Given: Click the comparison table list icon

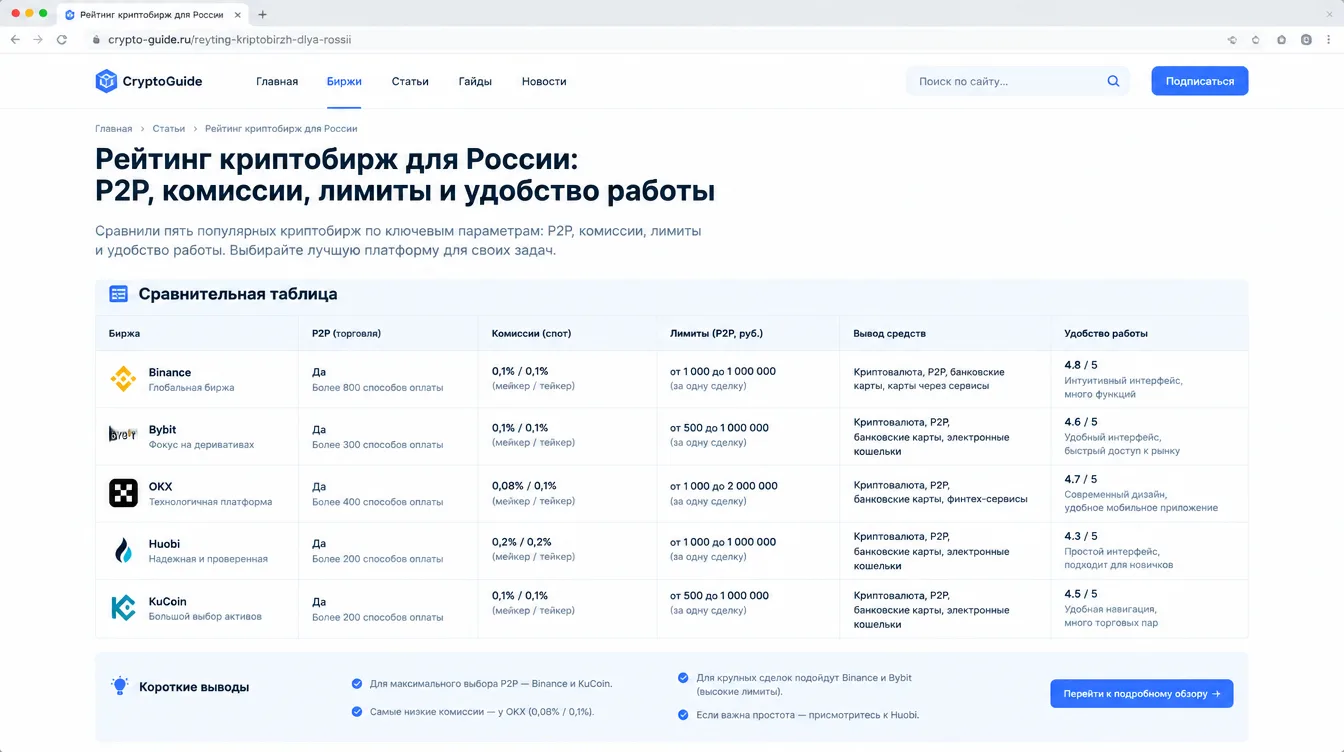Looking at the screenshot, I should (x=119, y=294).
